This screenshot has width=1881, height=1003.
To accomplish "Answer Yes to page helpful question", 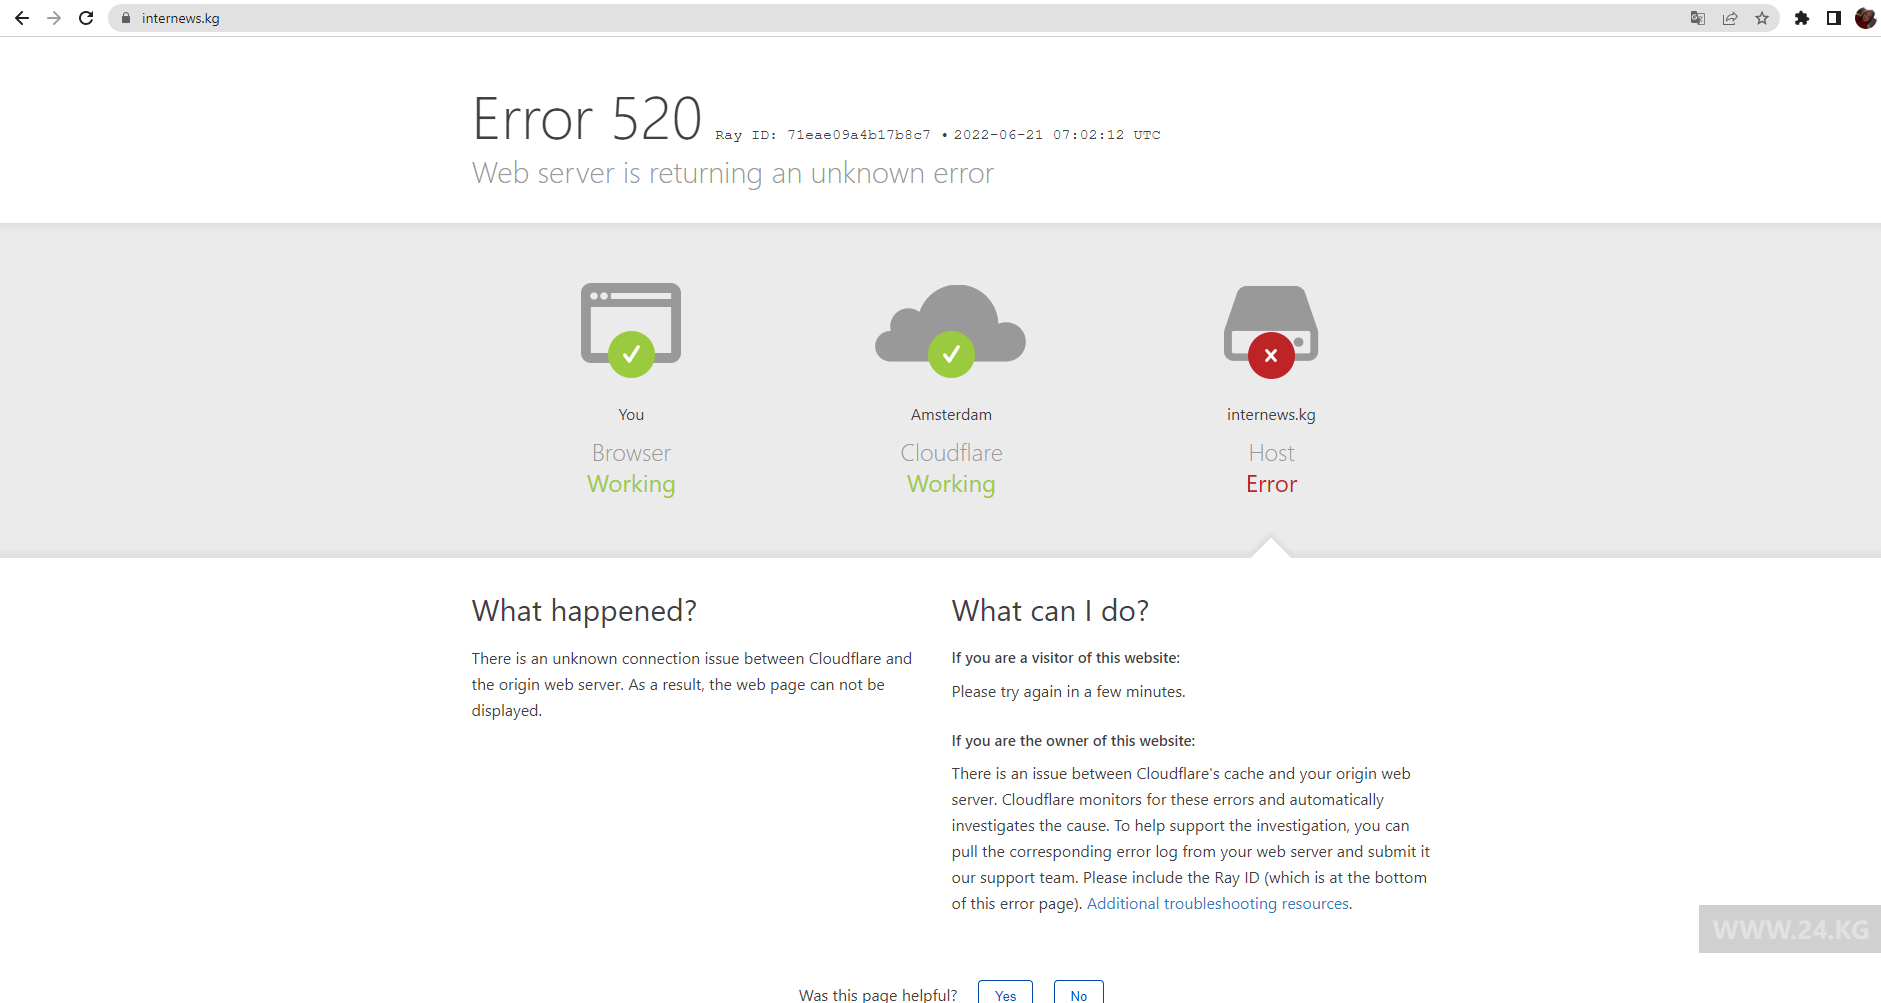I will click(x=1005, y=994).
